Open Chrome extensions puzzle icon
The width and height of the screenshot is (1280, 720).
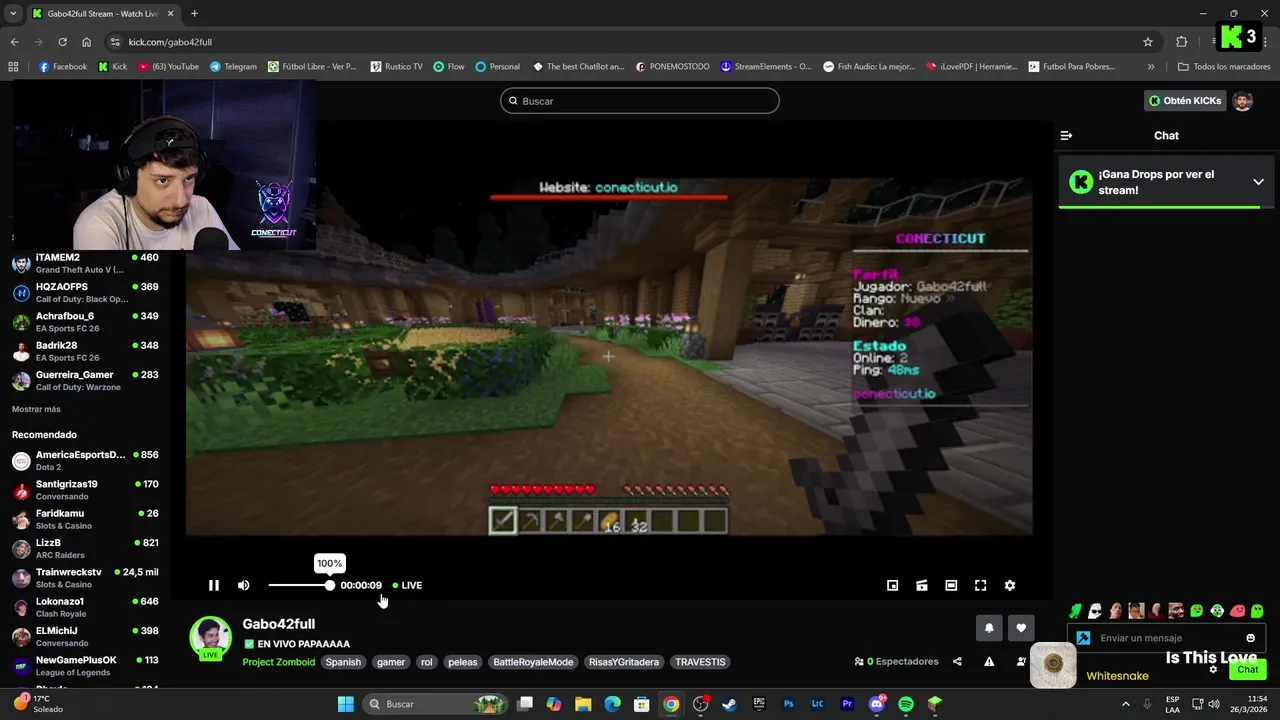[x=1181, y=42]
